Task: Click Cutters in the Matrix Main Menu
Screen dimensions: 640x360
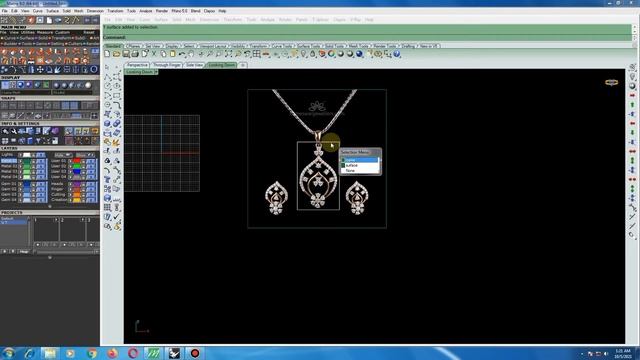Action: click(76, 44)
